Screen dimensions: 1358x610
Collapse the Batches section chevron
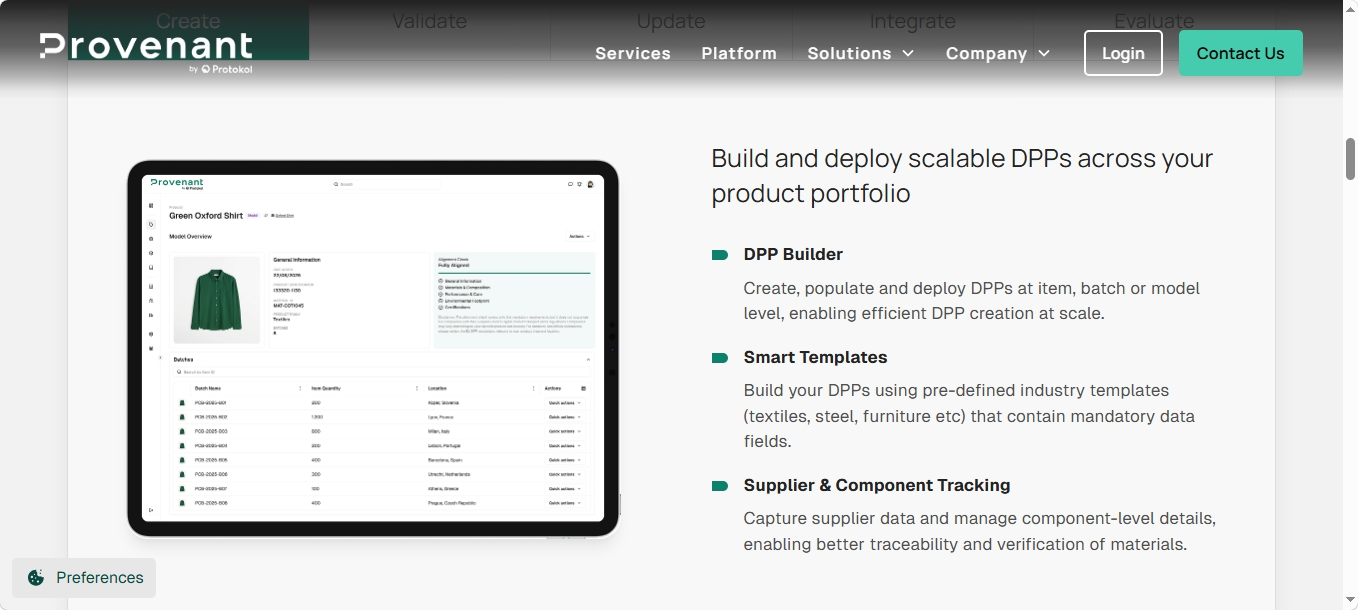click(x=588, y=359)
